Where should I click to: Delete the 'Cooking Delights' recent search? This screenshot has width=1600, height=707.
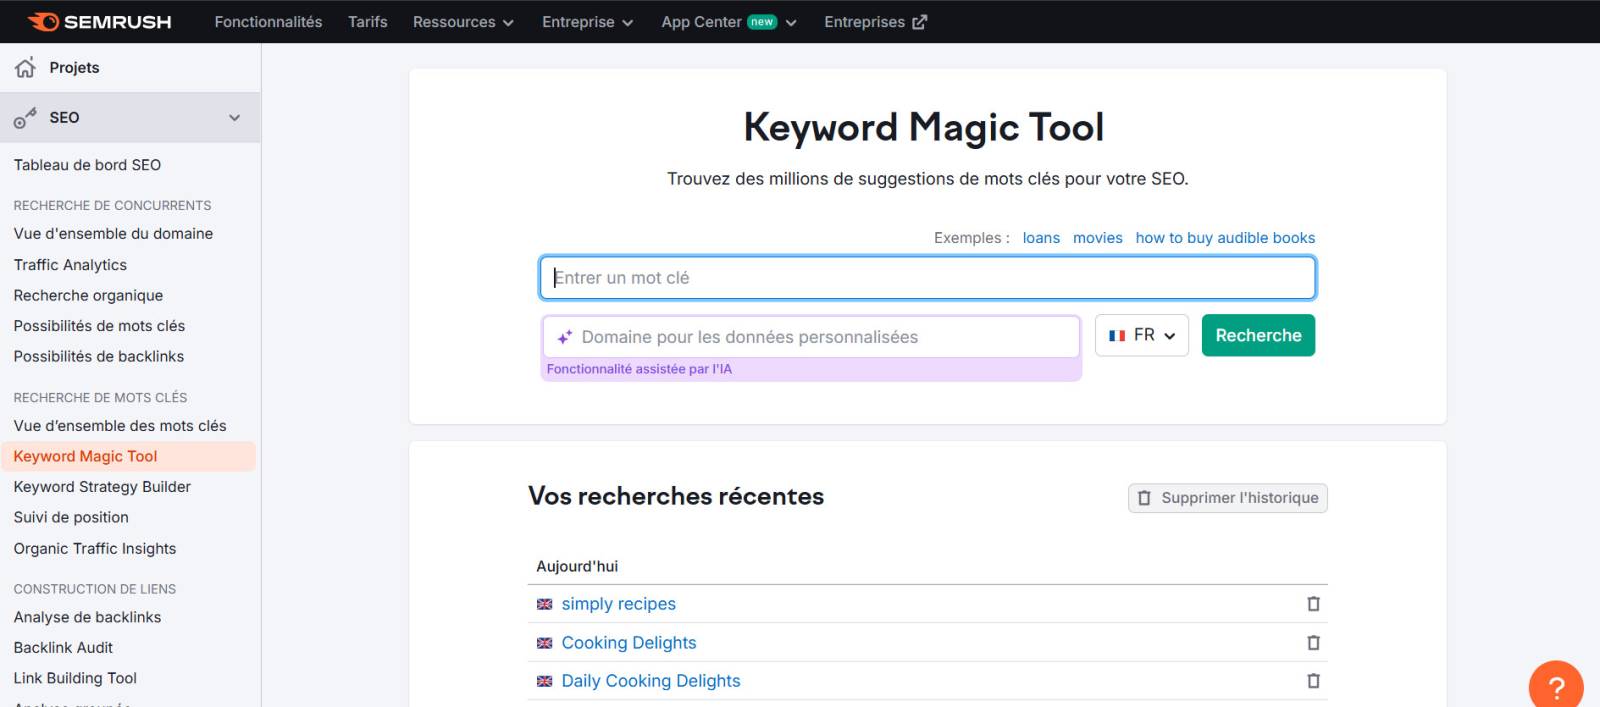click(1313, 643)
